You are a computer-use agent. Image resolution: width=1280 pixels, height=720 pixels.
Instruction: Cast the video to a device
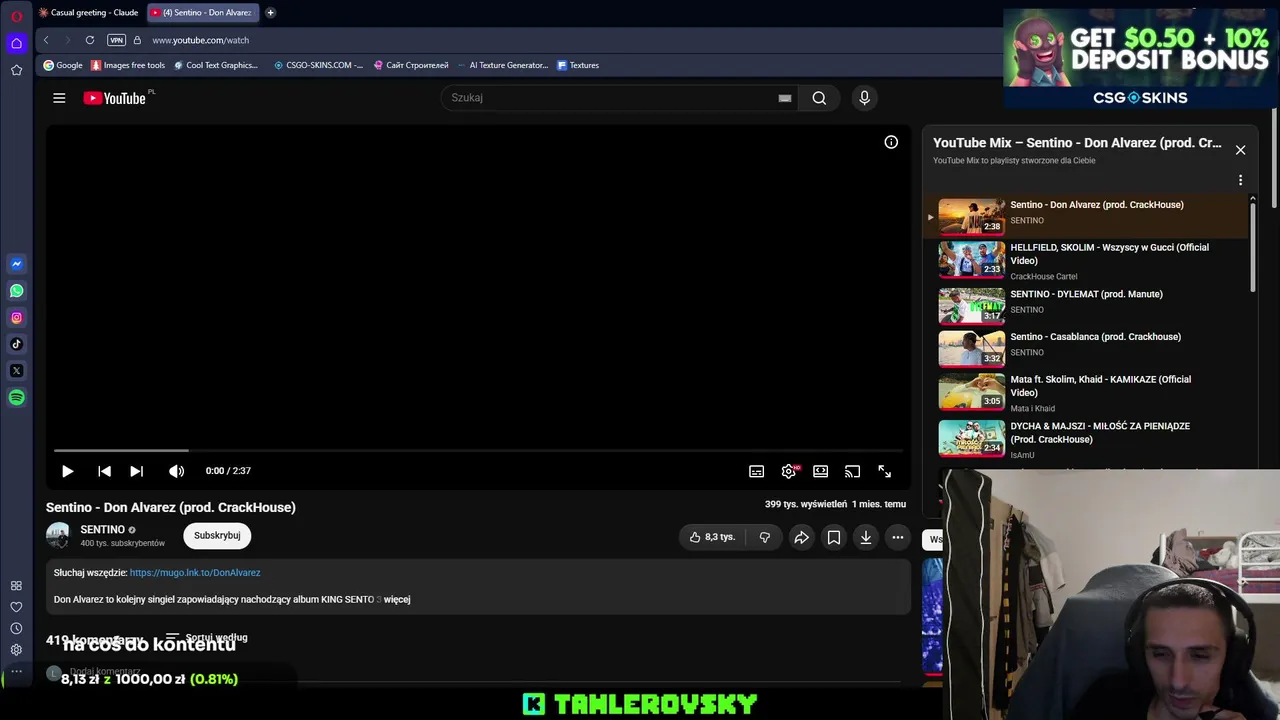(x=852, y=471)
